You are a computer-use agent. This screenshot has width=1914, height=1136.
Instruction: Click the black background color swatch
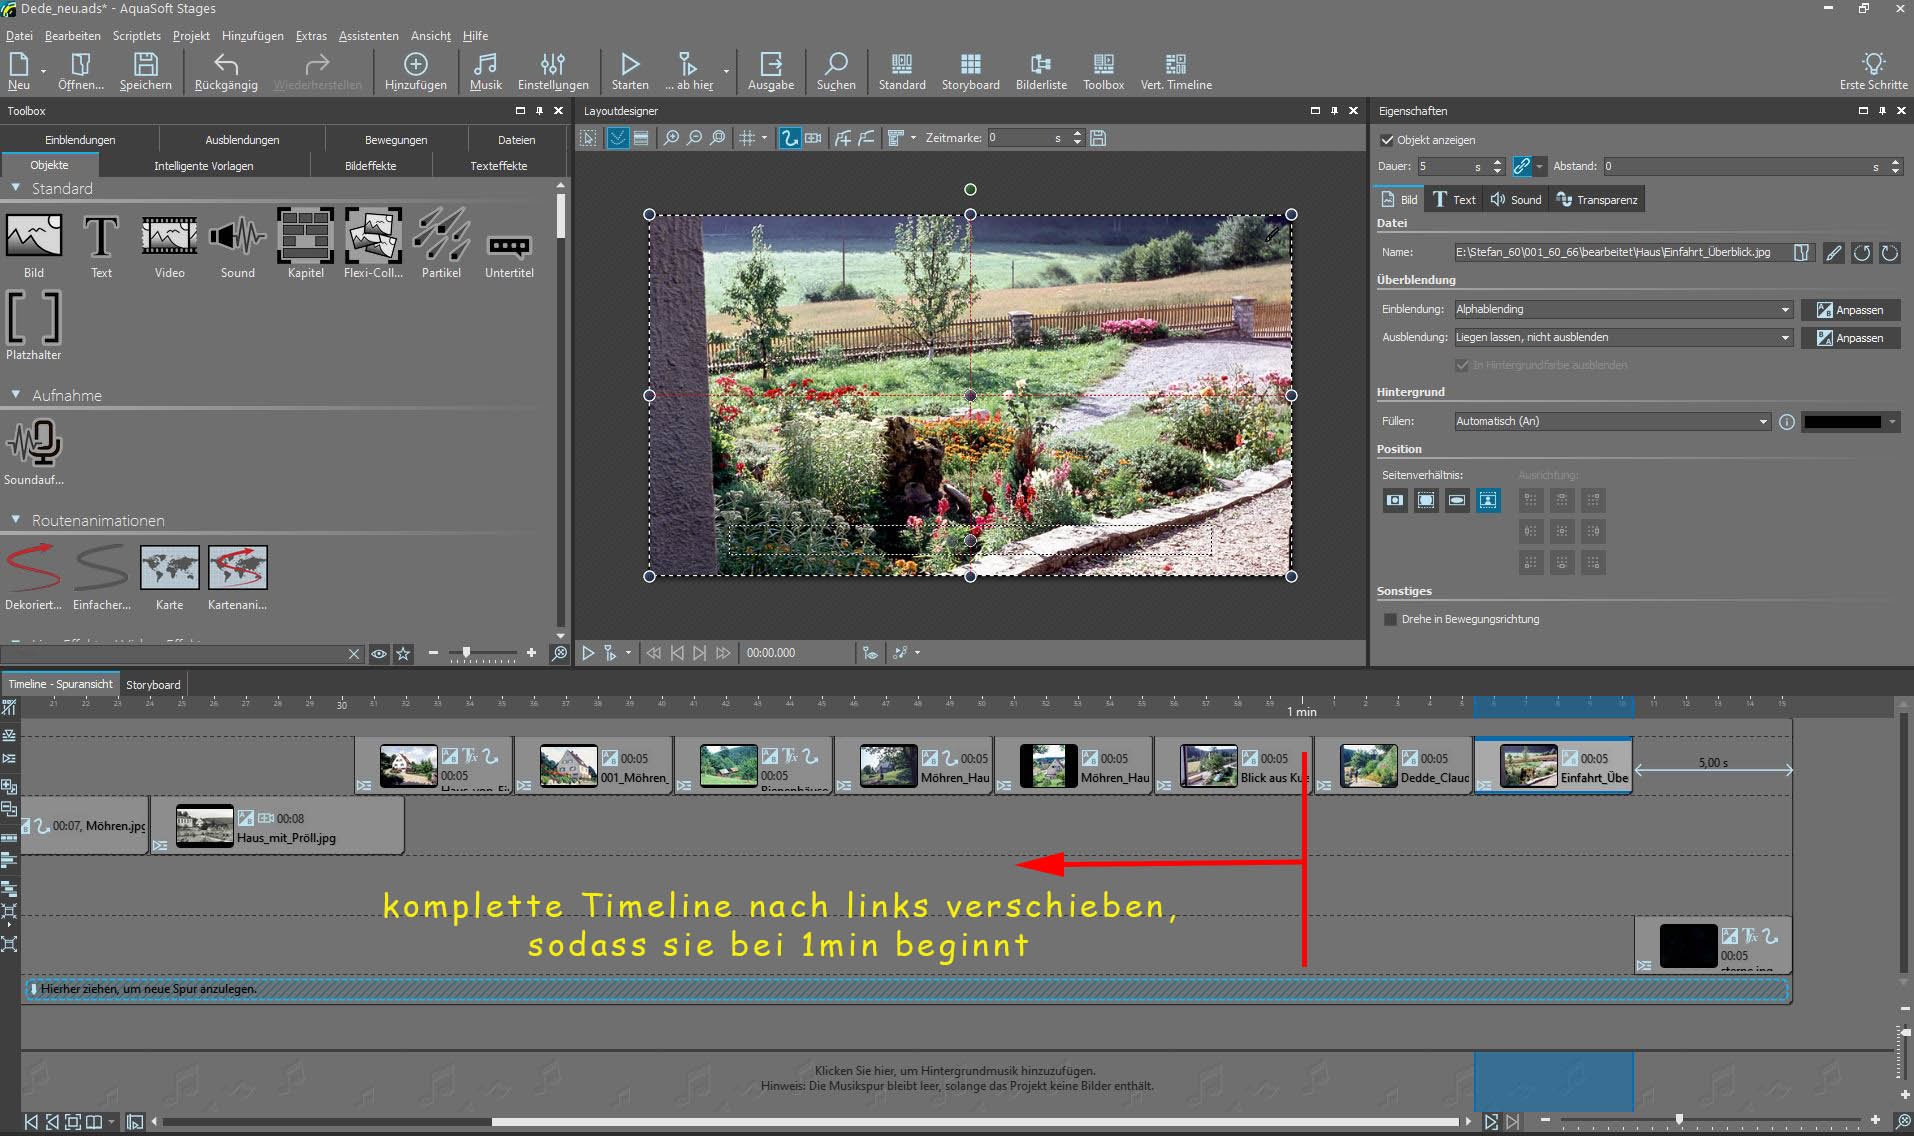pyautogui.click(x=1841, y=422)
